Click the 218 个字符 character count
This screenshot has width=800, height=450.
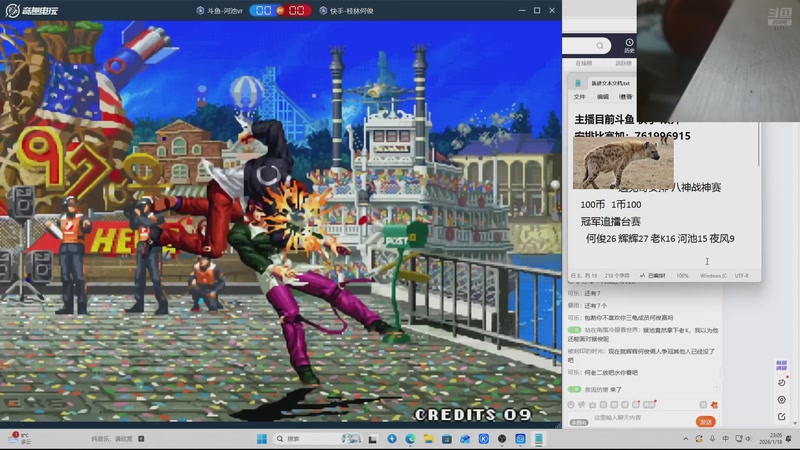coord(617,276)
